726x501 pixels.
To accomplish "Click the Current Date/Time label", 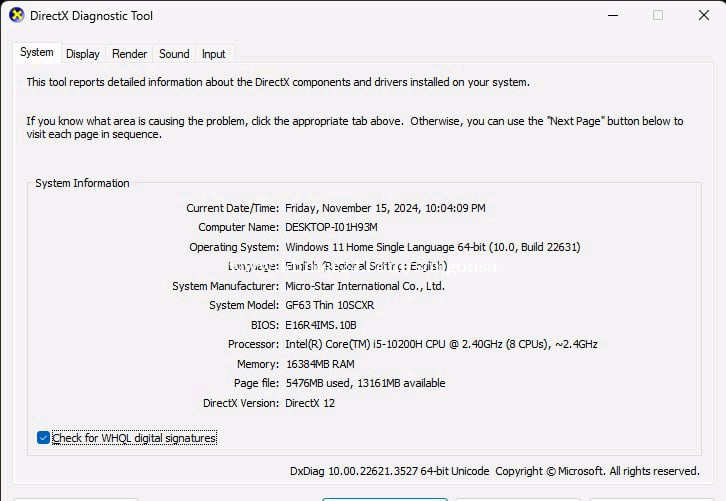I will [232, 208].
